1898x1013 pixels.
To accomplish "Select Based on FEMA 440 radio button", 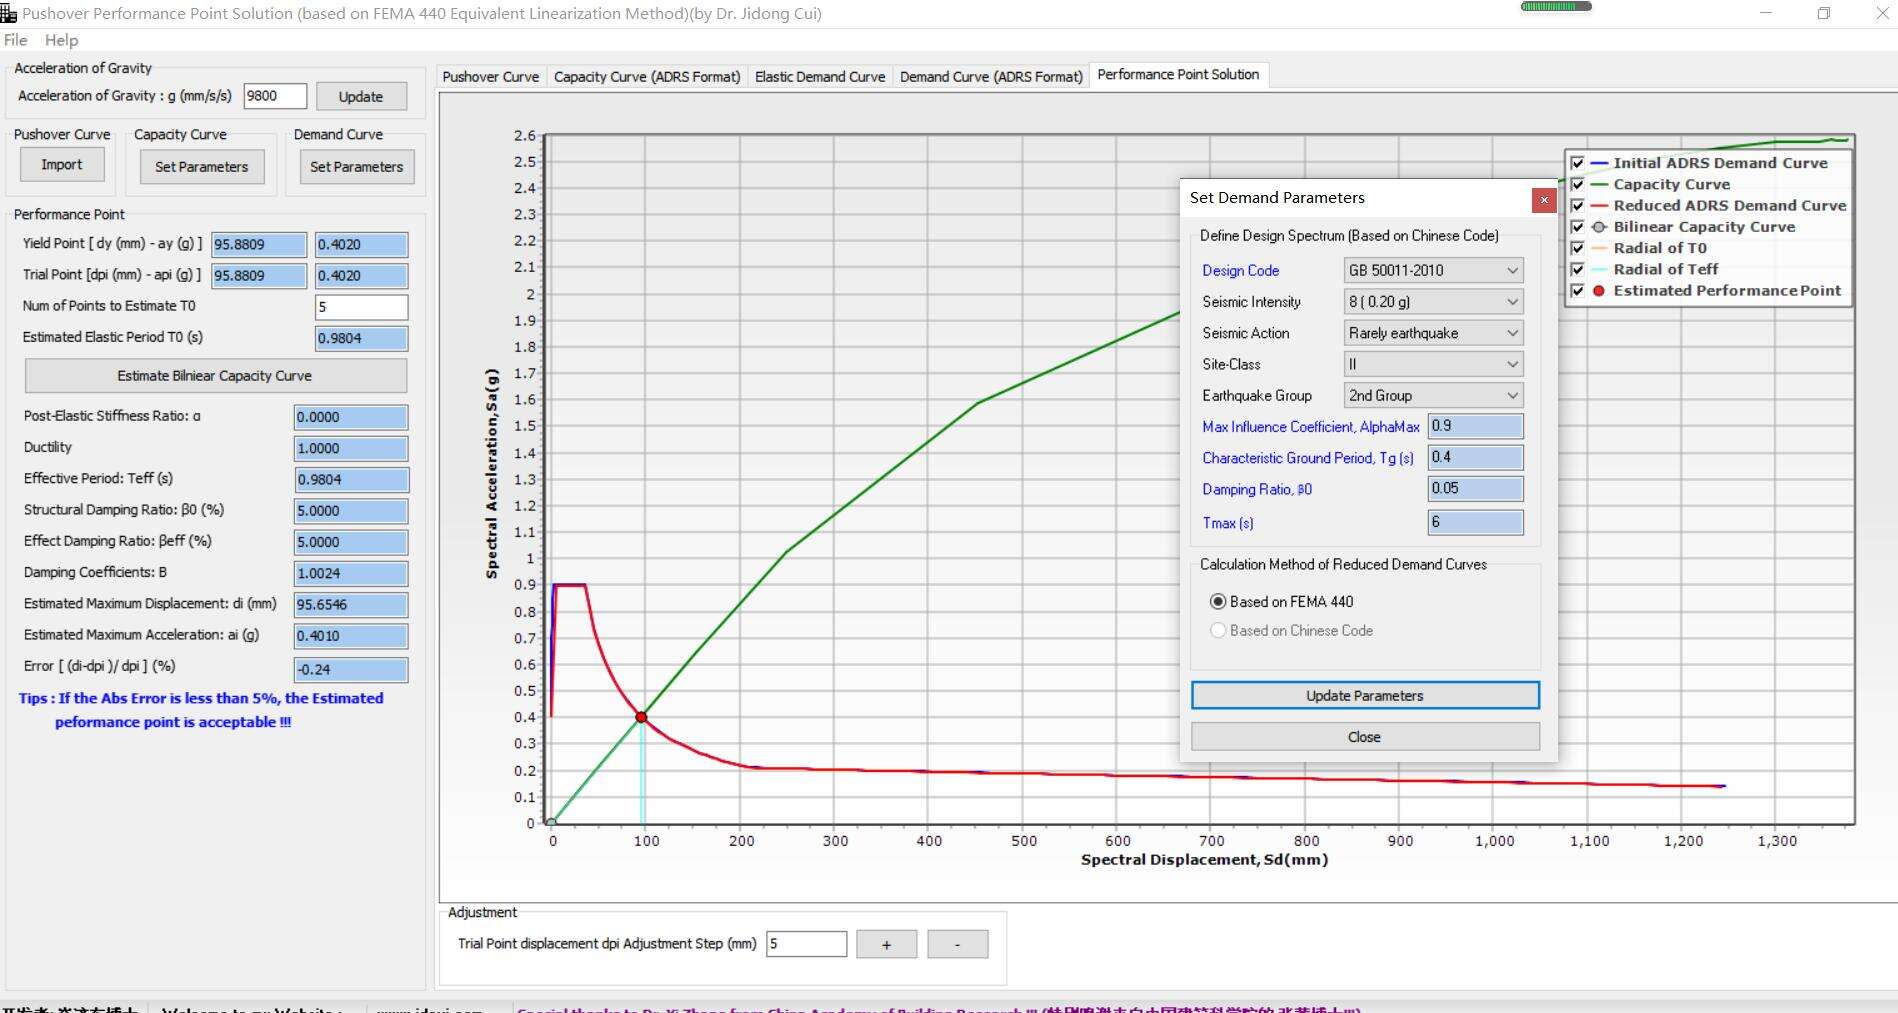I will click(1218, 602).
